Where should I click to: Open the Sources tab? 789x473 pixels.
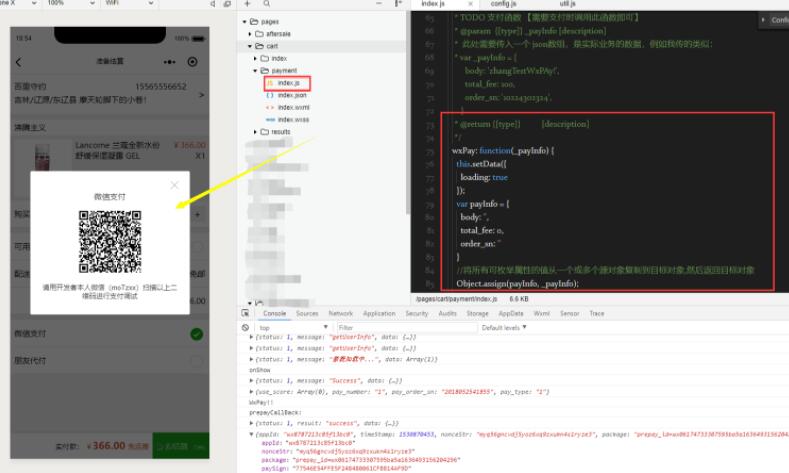click(307, 313)
